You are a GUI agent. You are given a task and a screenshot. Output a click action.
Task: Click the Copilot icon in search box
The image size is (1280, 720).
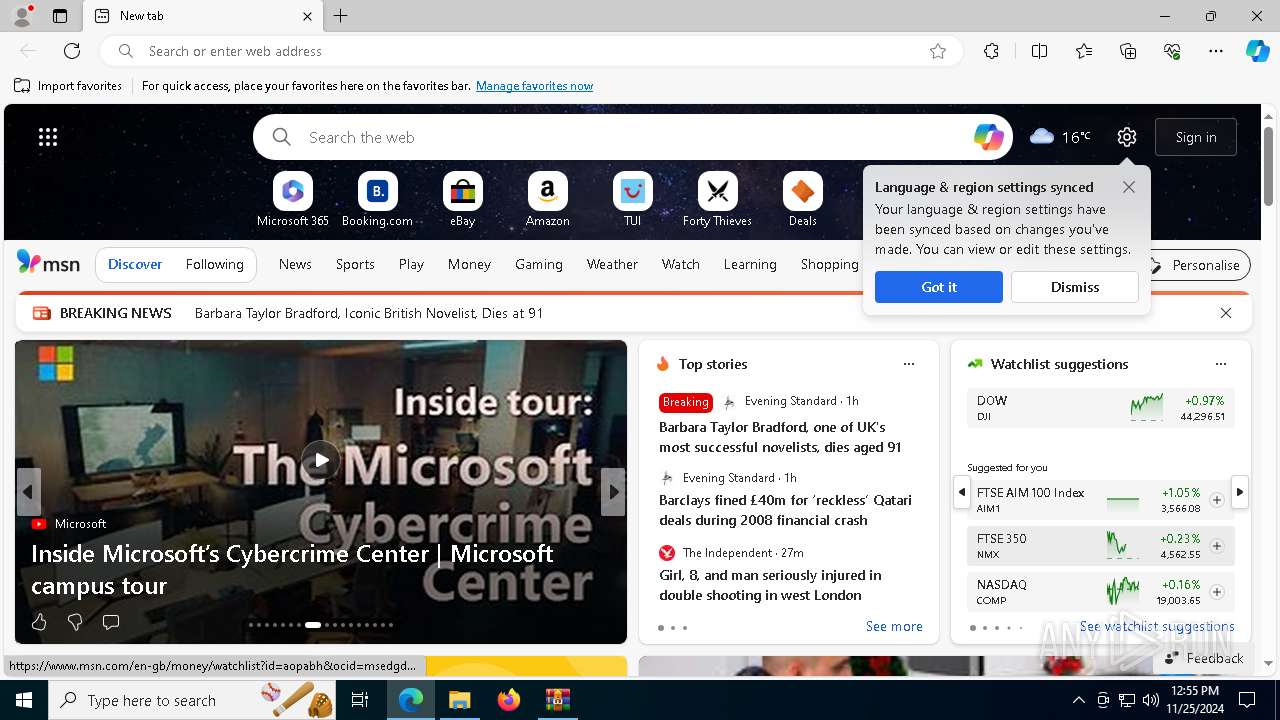tap(988, 137)
